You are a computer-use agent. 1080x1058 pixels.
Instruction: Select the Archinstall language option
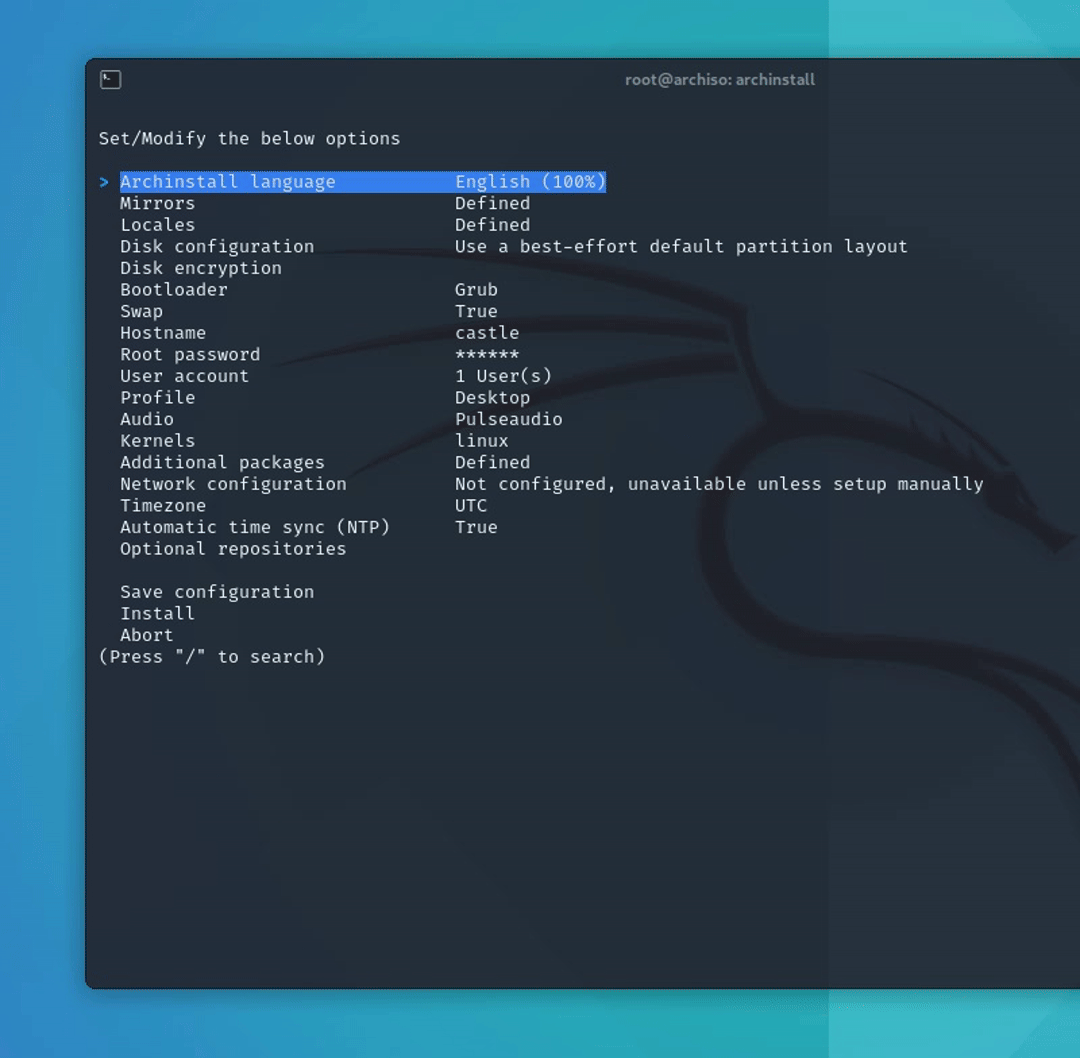pyautogui.click(x=227, y=181)
